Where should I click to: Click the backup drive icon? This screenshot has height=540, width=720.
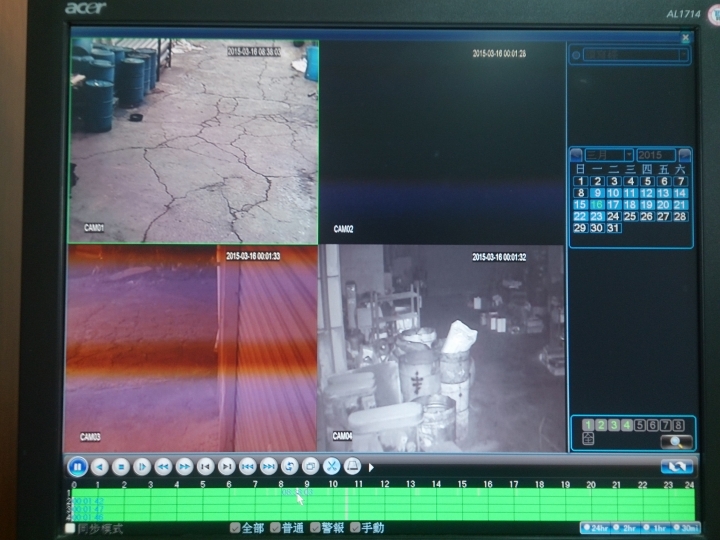pyautogui.click(x=353, y=467)
